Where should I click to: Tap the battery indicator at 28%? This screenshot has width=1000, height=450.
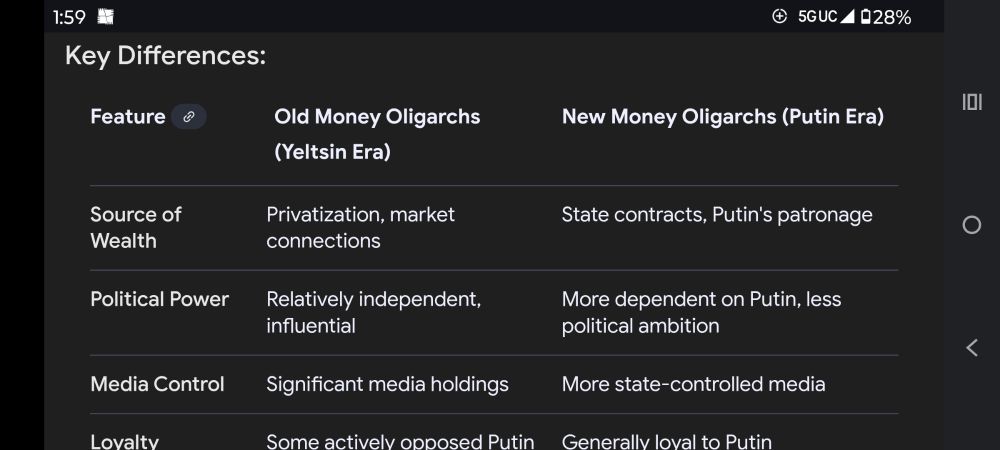[885, 17]
